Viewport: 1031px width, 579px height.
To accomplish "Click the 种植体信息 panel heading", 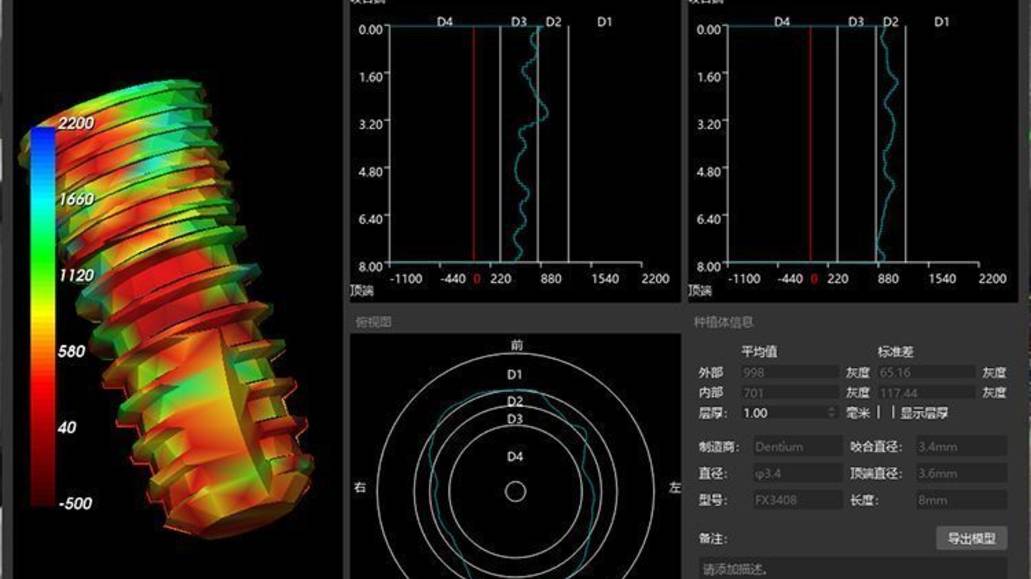I will click(x=723, y=322).
